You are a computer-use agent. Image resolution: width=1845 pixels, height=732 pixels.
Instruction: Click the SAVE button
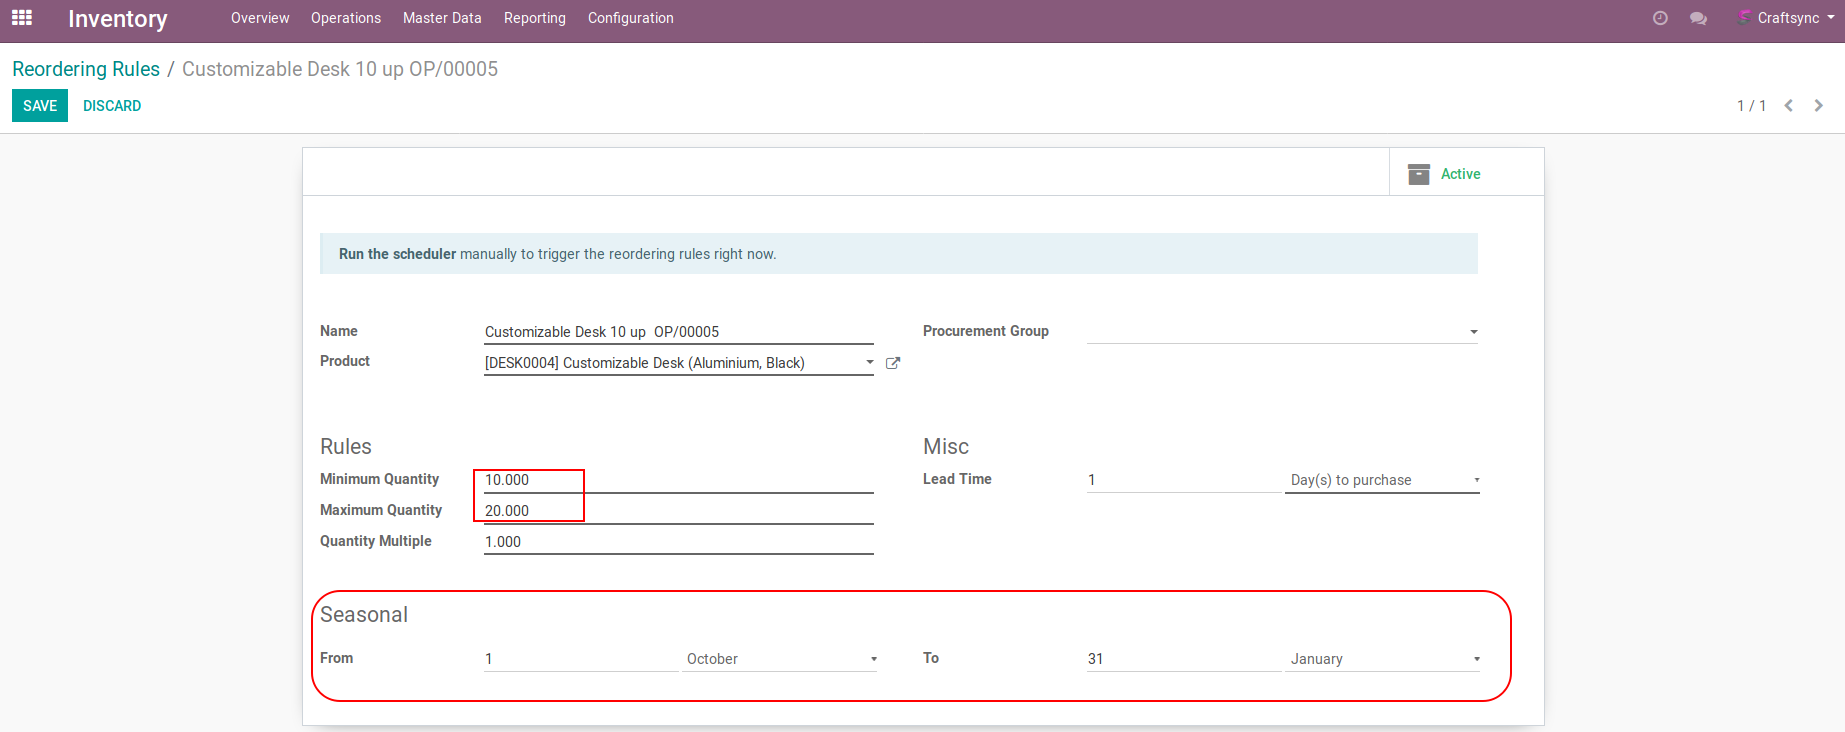(40, 106)
